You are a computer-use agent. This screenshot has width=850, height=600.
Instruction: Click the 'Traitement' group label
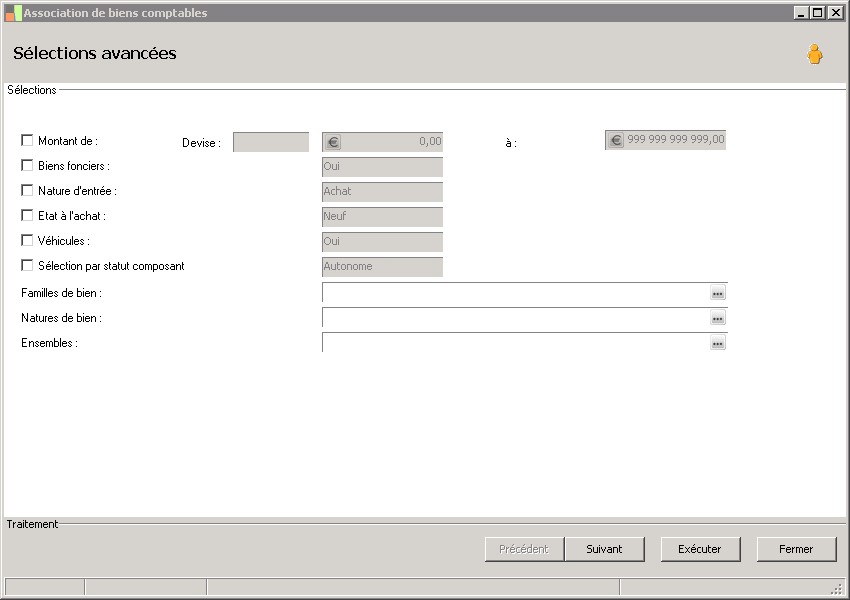[x=33, y=524]
